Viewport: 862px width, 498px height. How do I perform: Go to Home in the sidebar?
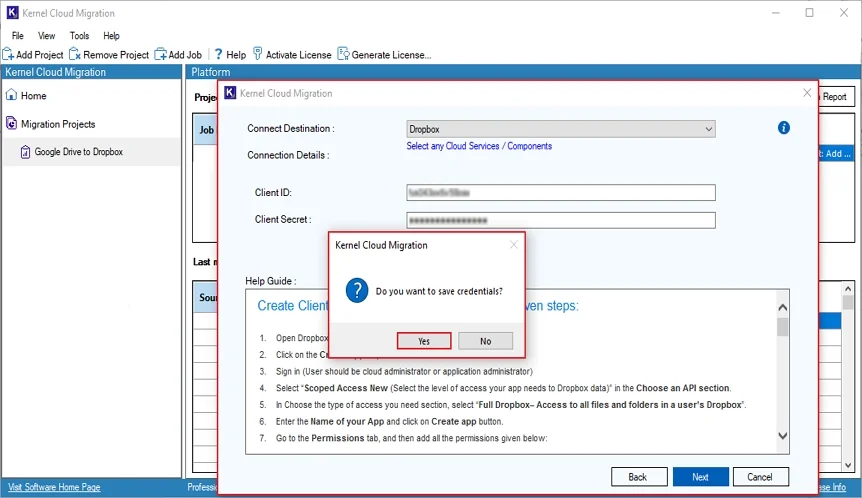26,96
